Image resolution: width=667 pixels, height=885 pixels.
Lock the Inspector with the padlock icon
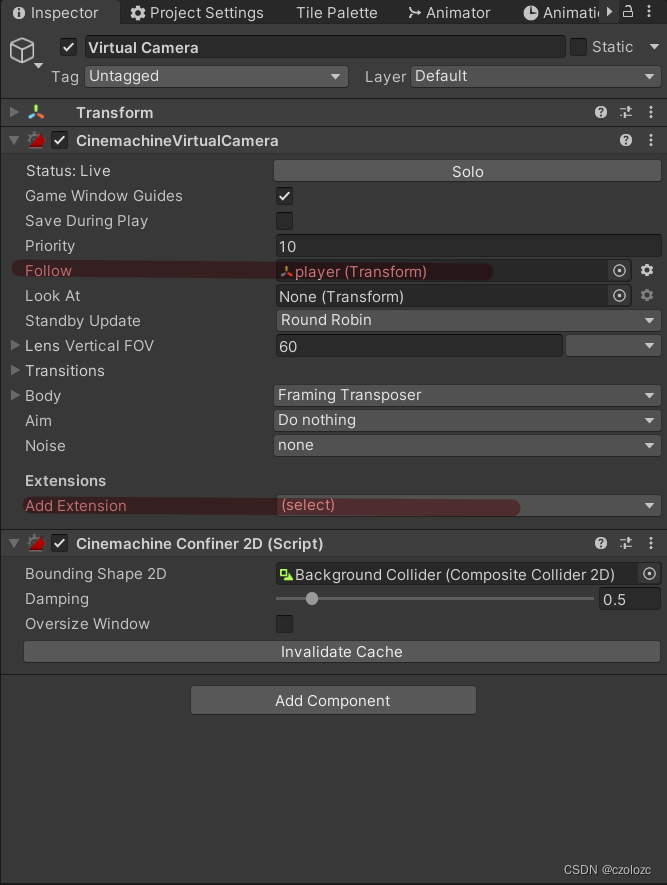point(627,12)
